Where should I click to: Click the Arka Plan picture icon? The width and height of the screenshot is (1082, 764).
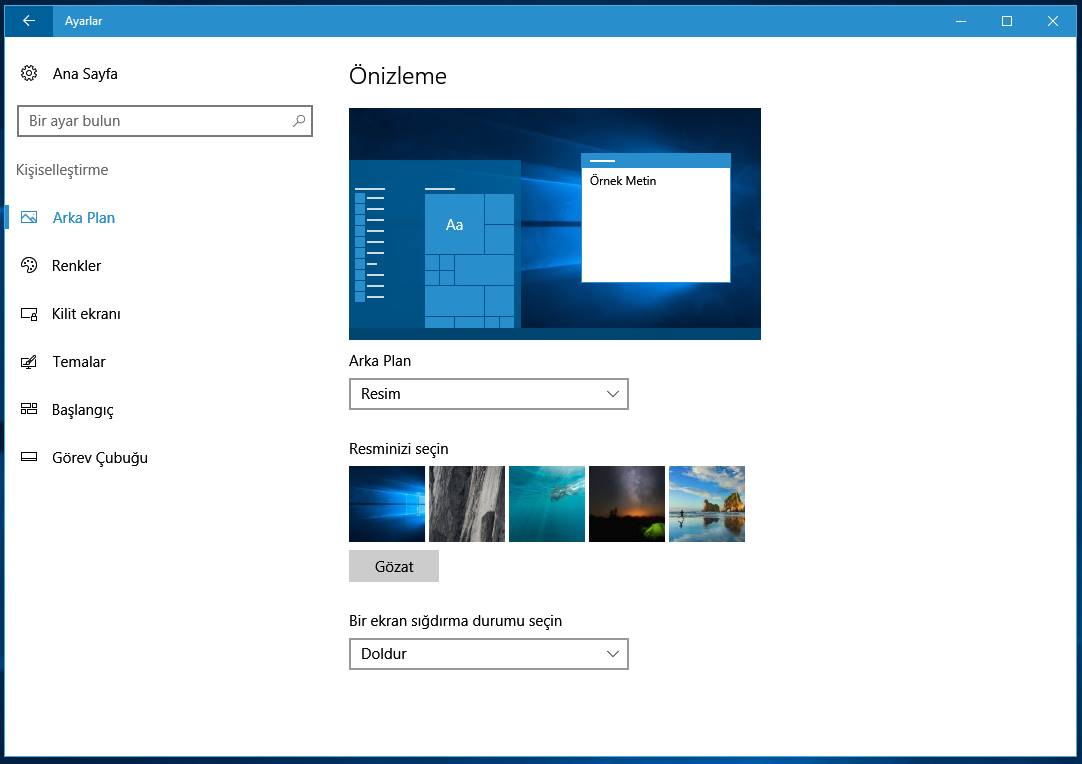29,218
